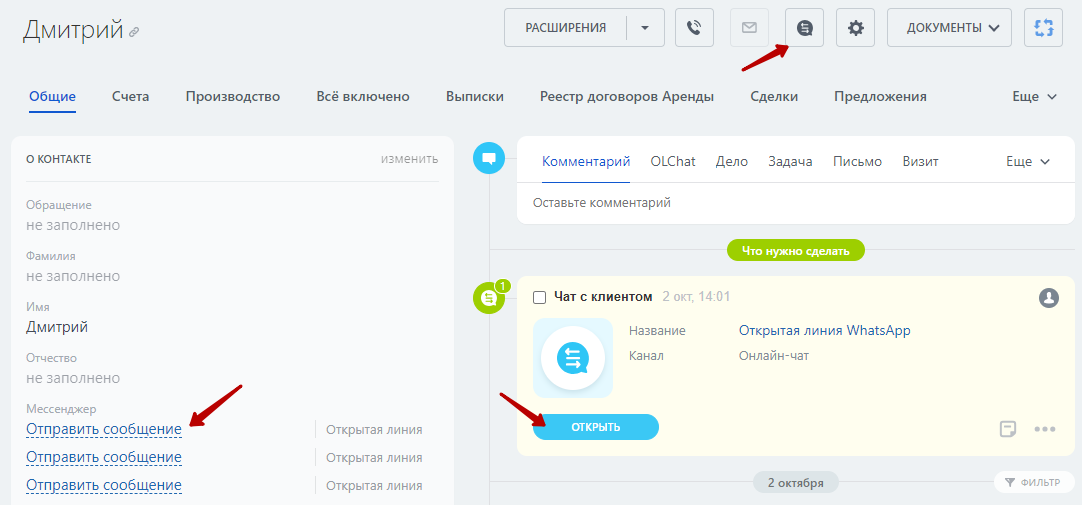
Task: Click the note icon in chat card
Action: pyautogui.click(x=1008, y=429)
